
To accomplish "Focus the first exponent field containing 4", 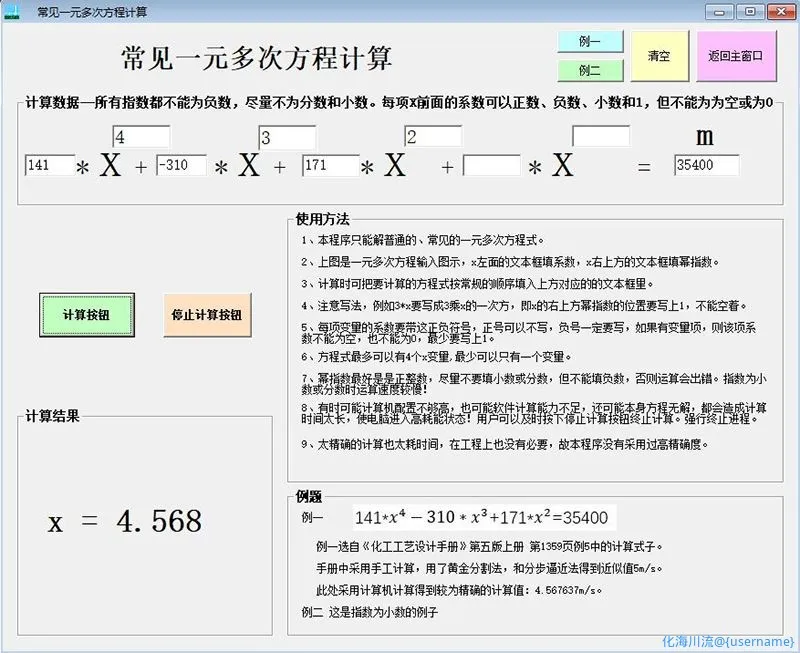I will coord(141,137).
